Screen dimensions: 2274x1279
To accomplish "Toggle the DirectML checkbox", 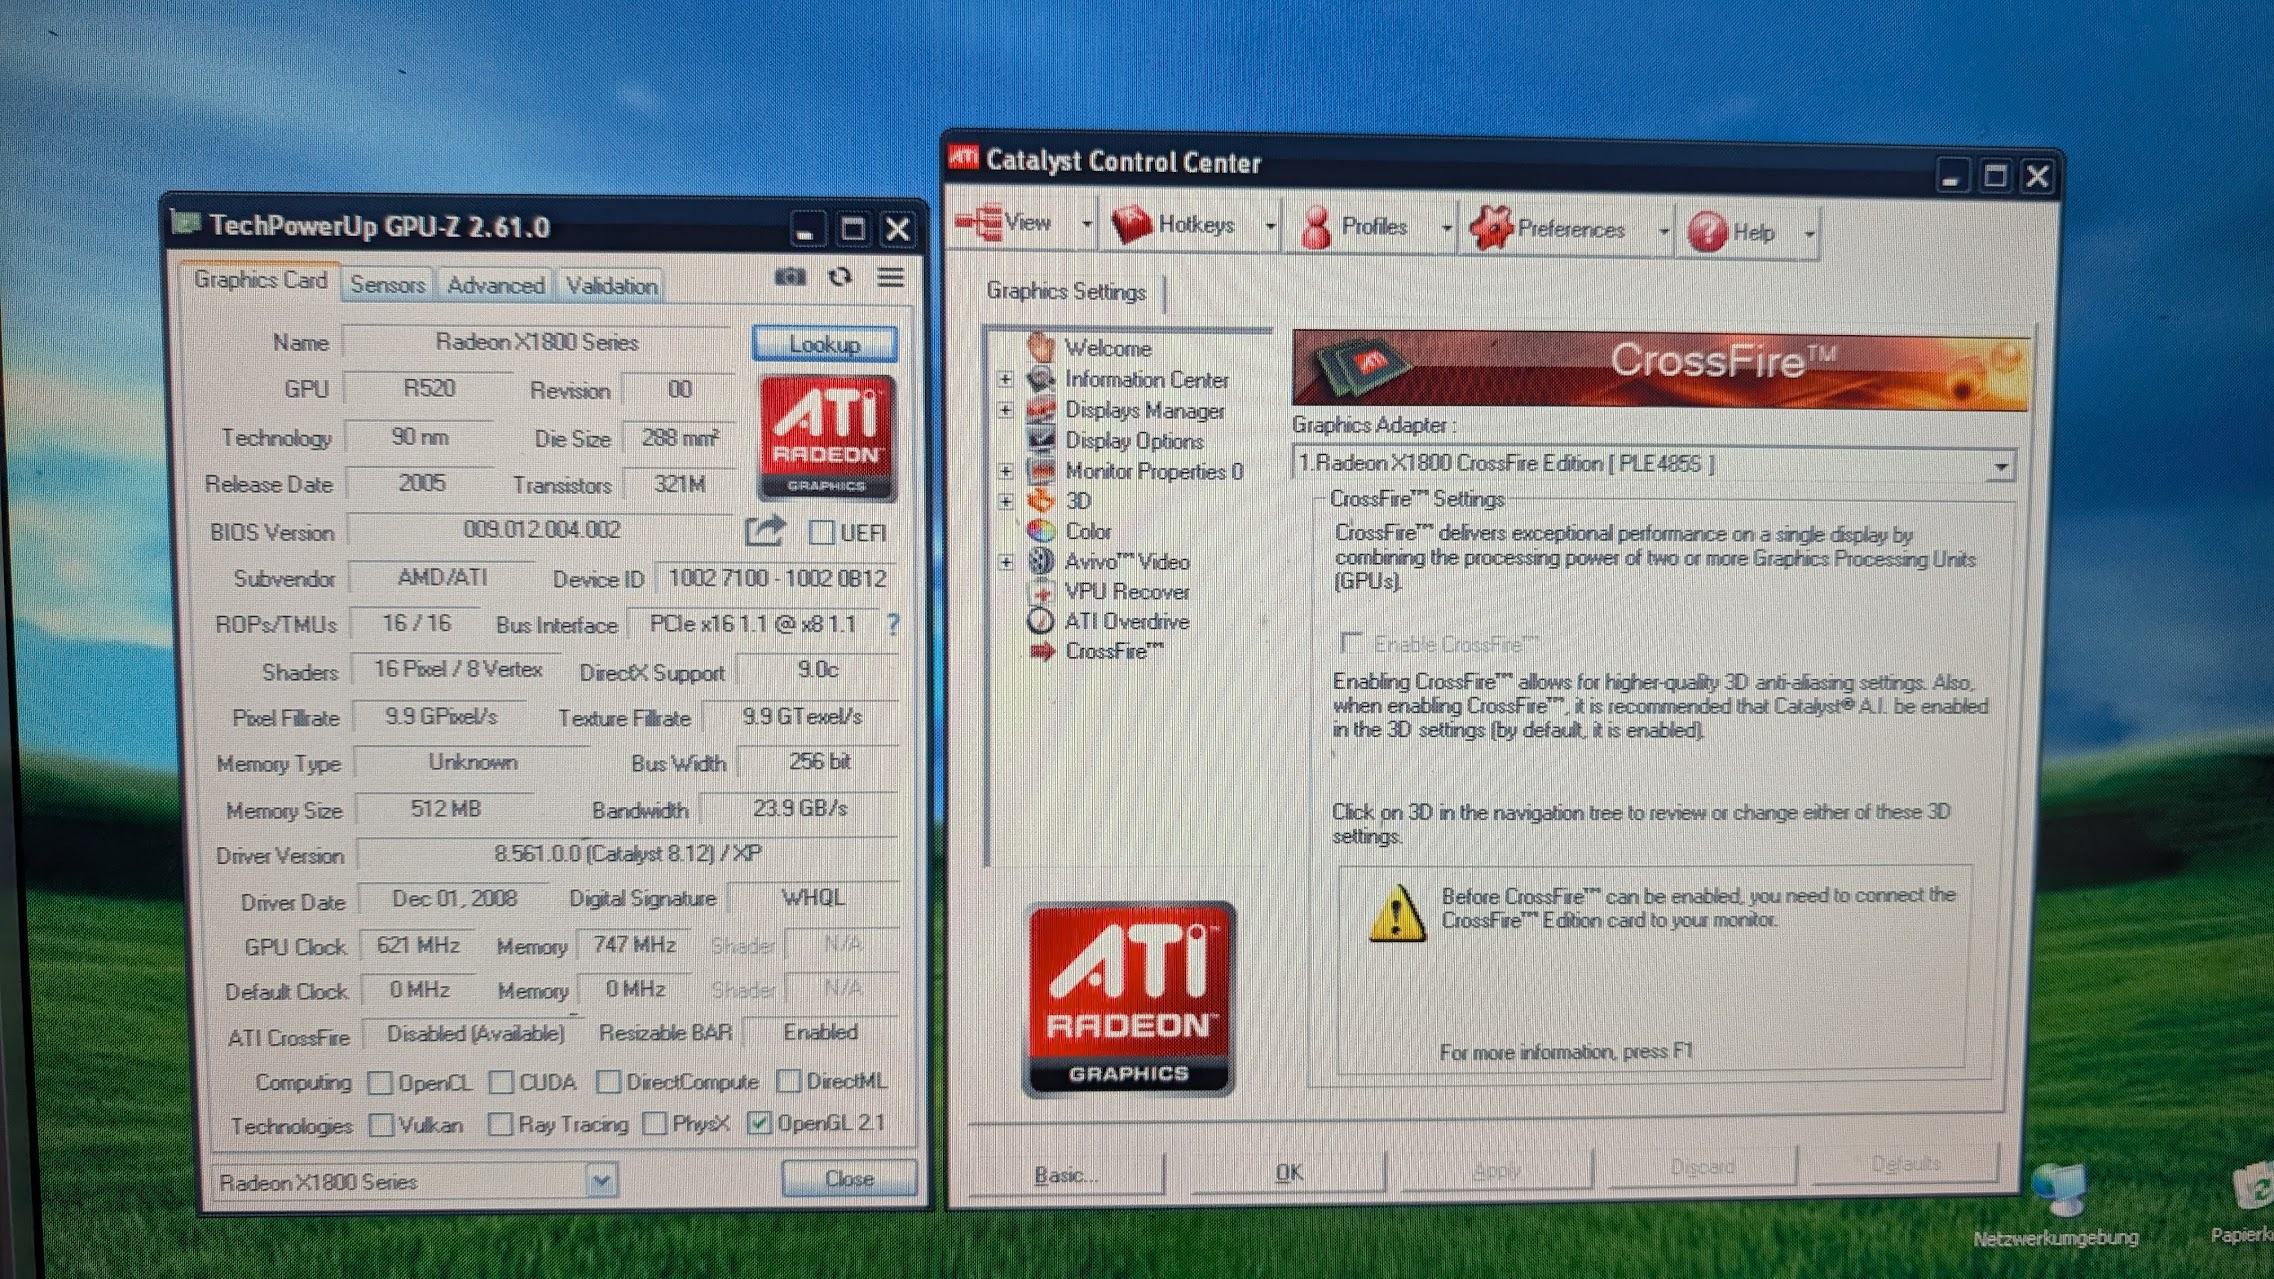I will [x=789, y=1080].
